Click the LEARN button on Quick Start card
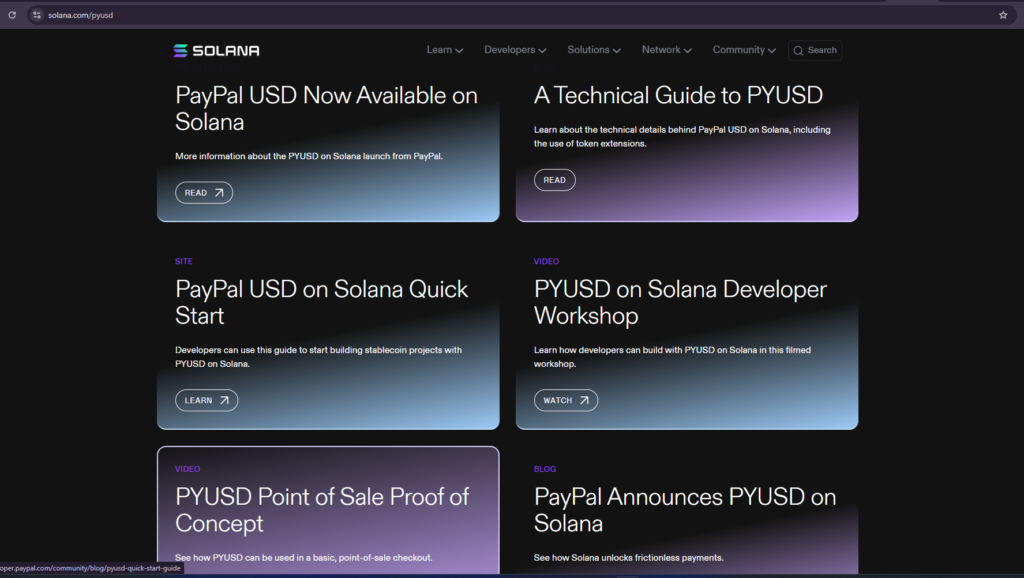Image resolution: width=1024 pixels, height=578 pixels. [206, 400]
